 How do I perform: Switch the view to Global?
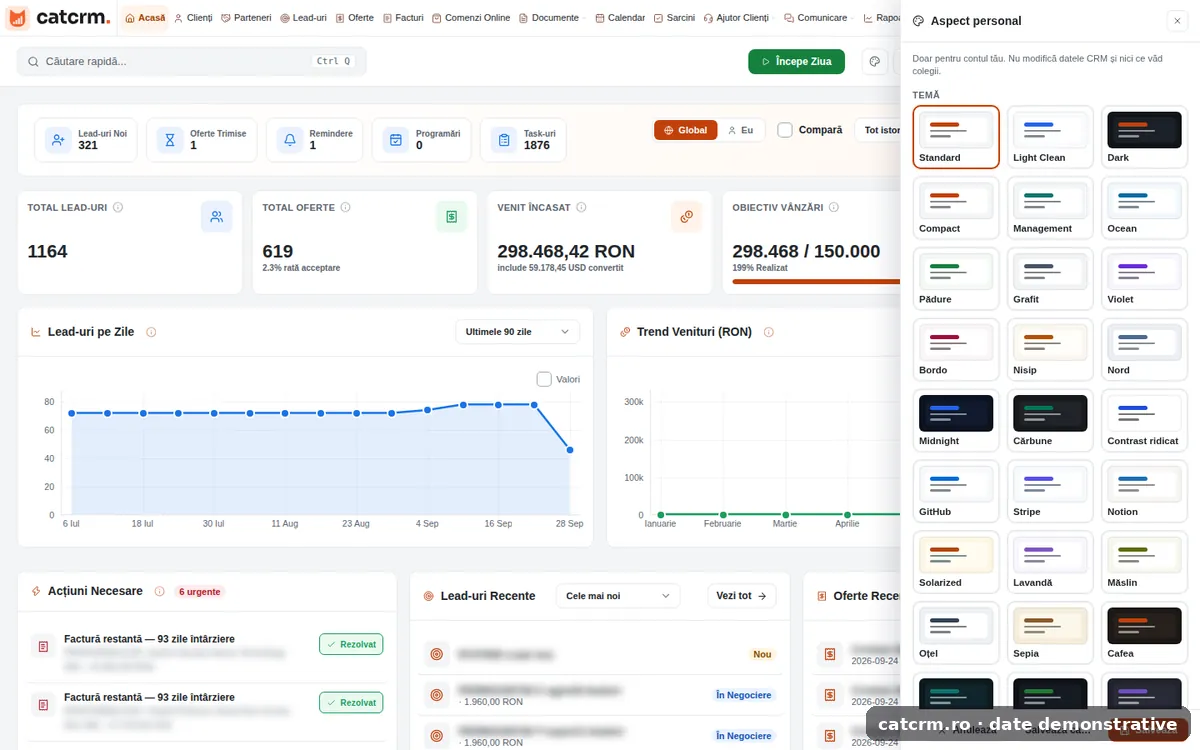(x=686, y=130)
